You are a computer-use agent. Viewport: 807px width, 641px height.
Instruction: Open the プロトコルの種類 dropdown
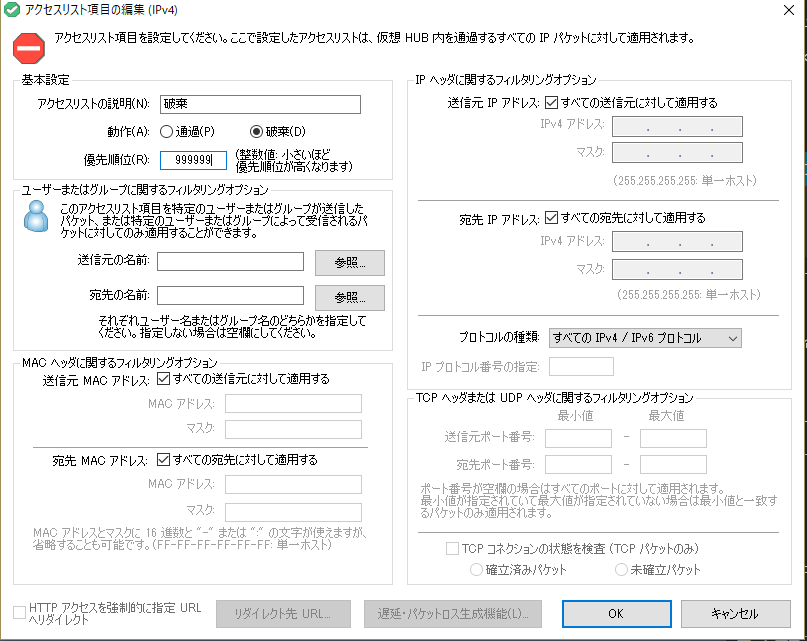point(645,338)
